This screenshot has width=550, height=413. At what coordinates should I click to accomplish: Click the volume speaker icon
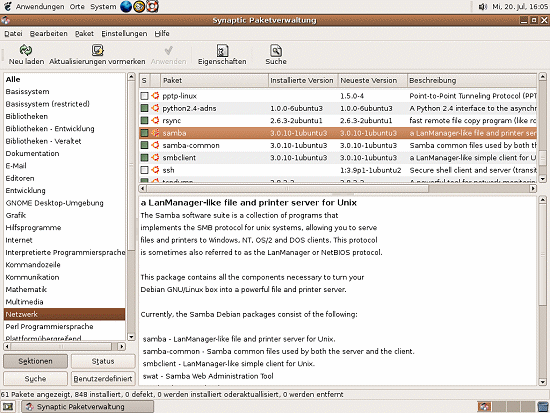coord(483,6)
